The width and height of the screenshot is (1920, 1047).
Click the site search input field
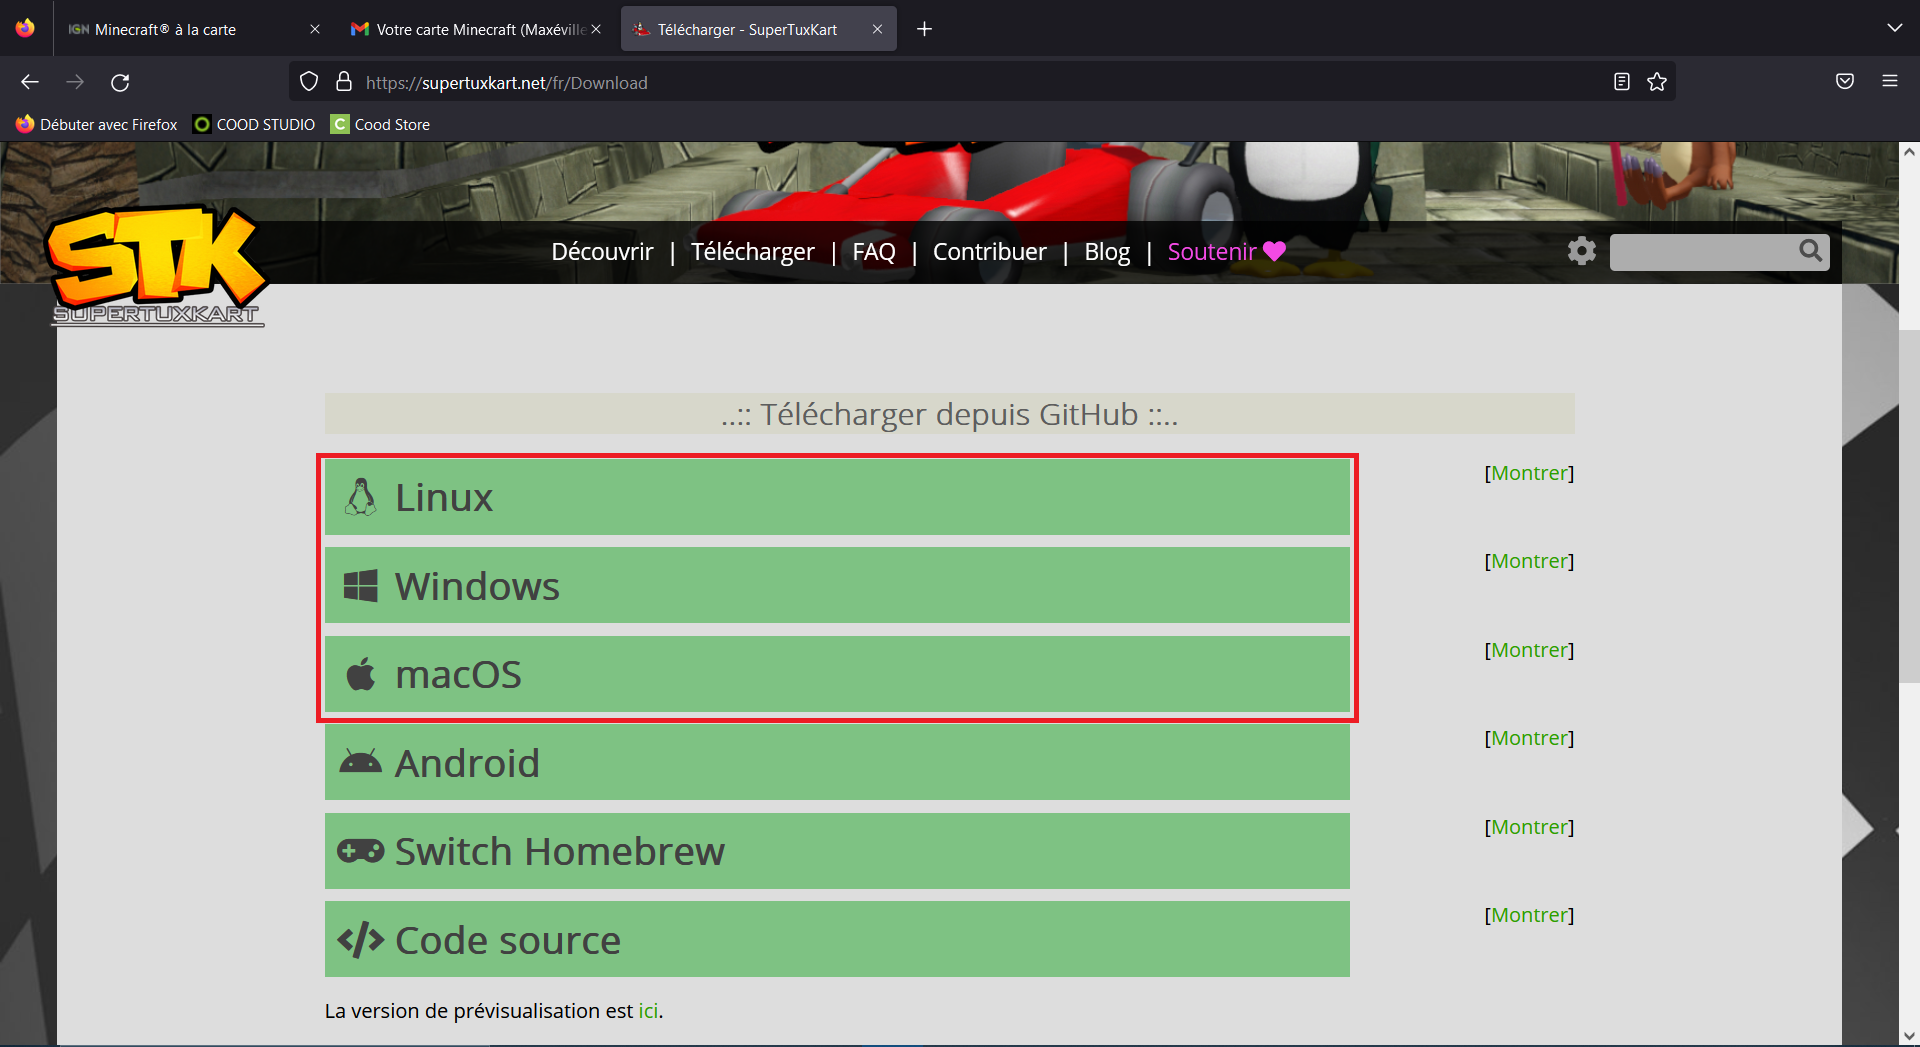pyautogui.click(x=1702, y=252)
